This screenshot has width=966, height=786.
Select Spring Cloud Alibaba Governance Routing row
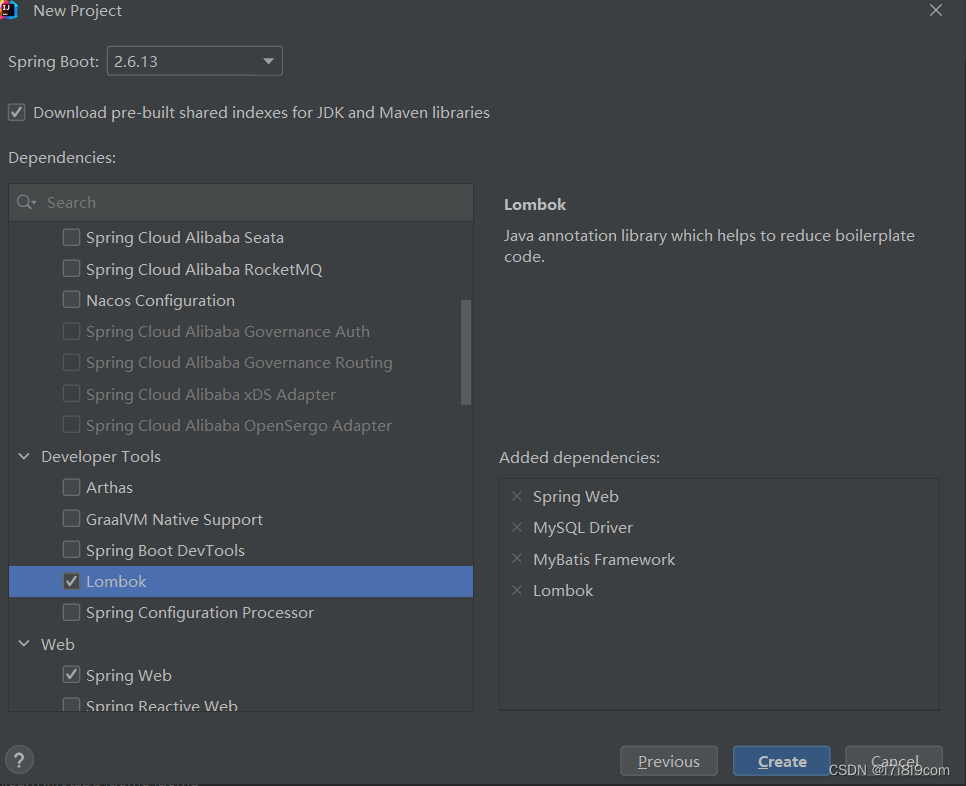click(x=241, y=363)
